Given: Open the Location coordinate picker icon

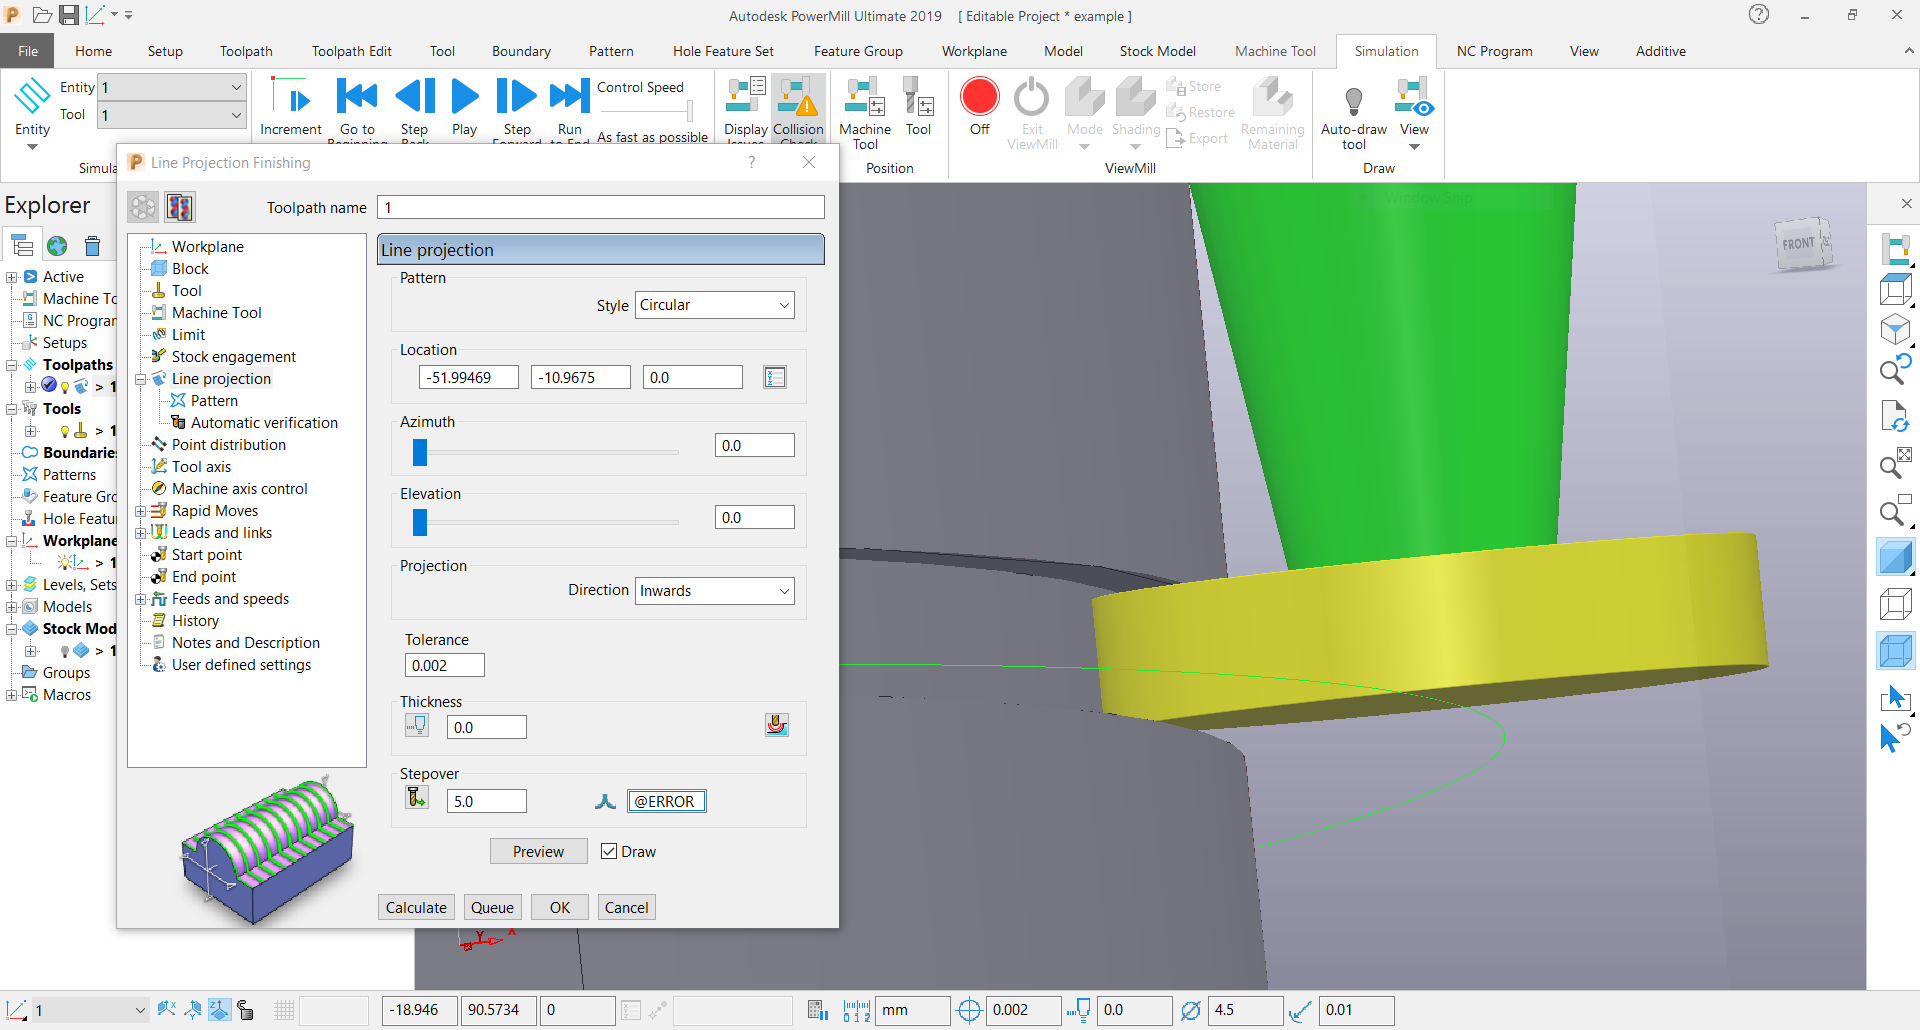Looking at the screenshot, I should 775,377.
